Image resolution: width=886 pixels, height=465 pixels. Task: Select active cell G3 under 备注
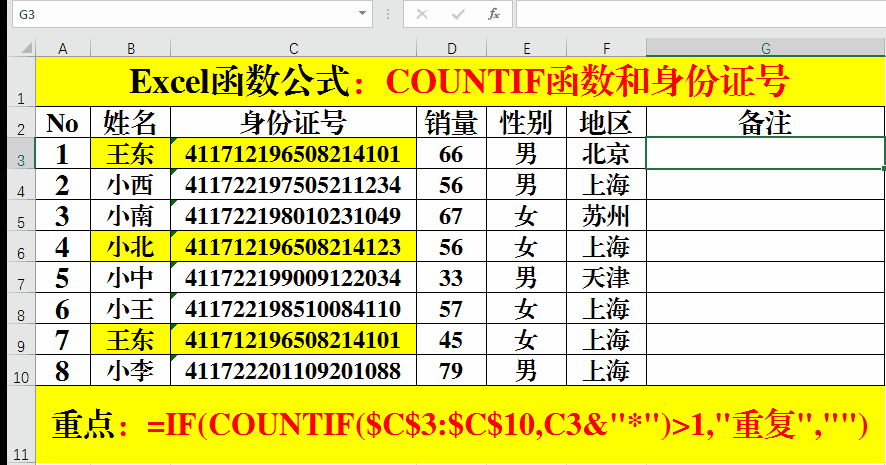tap(766, 153)
